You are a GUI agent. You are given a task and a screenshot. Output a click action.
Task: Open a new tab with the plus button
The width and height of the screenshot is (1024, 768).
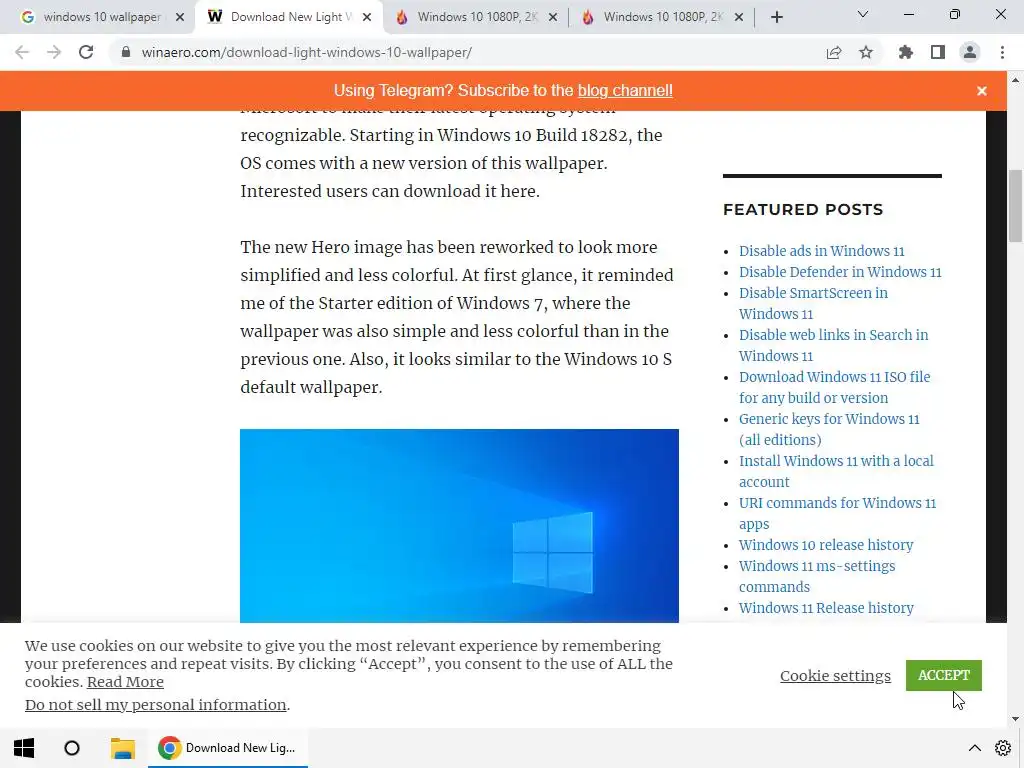(x=776, y=18)
